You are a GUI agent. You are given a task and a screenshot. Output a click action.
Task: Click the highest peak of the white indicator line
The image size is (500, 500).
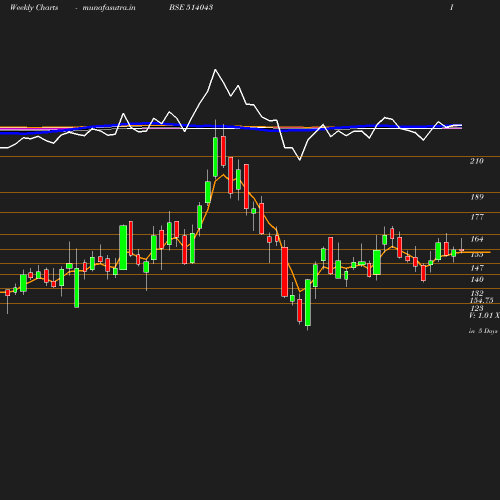pyautogui.click(x=215, y=70)
